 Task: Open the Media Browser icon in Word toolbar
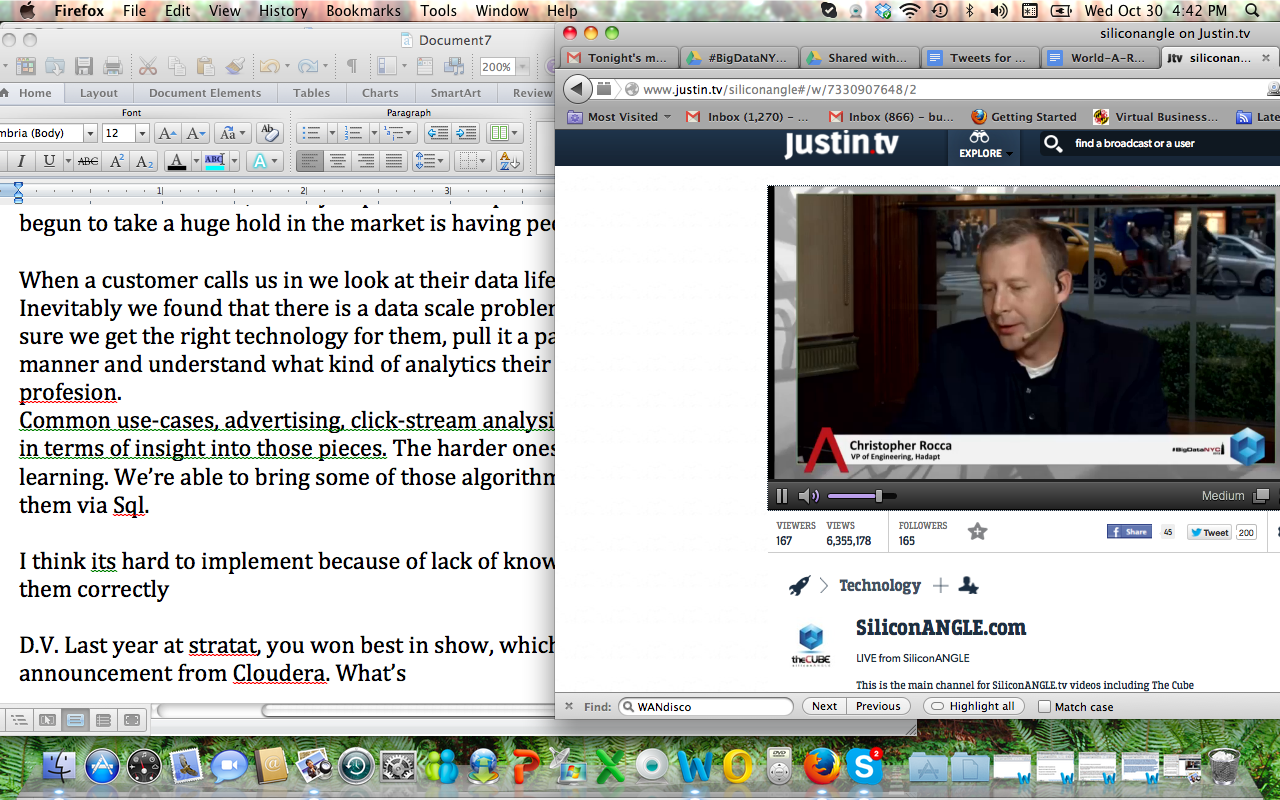[455, 67]
